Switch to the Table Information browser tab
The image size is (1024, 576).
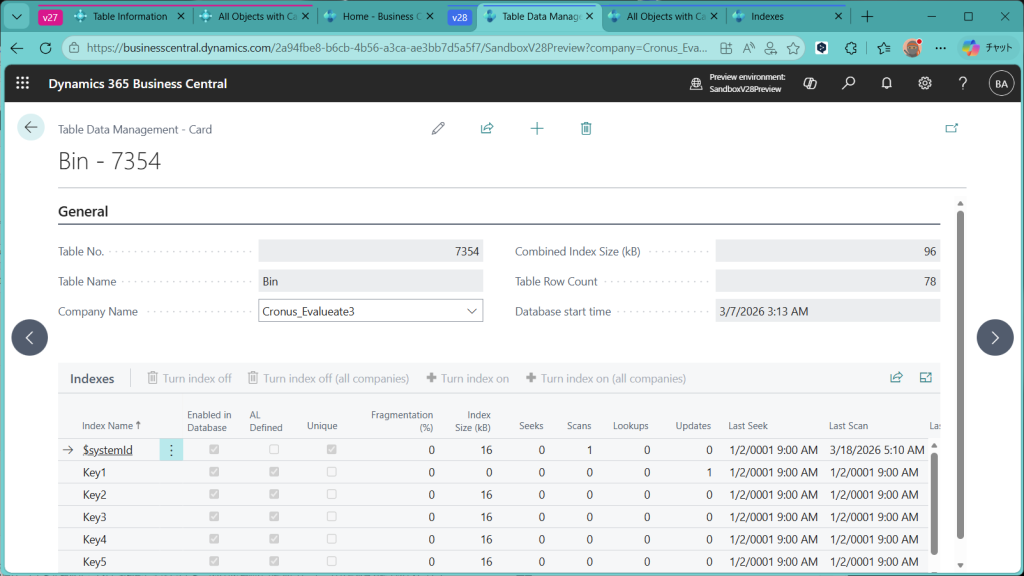(129, 17)
